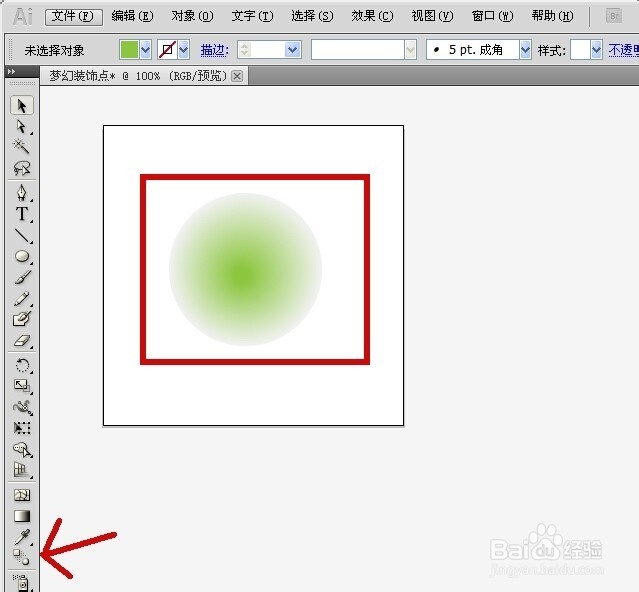Select the Symbol Sprayer tool
The image size is (639, 592).
point(22,583)
